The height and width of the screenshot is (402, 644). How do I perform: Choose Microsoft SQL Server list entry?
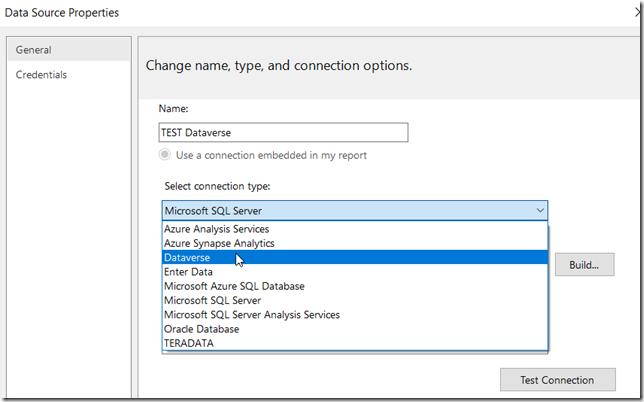[x=355, y=300]
